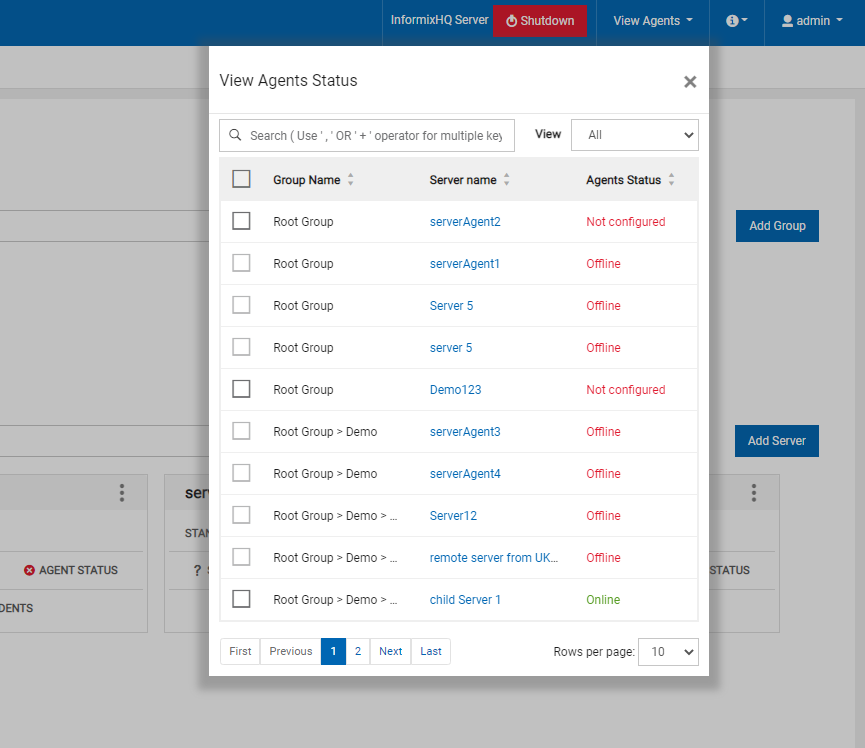Image resolution: width=865 pixels, height=748 pixels.
Task: Sort by Agents Status column arrows
Action: click(x=671, y=180)
